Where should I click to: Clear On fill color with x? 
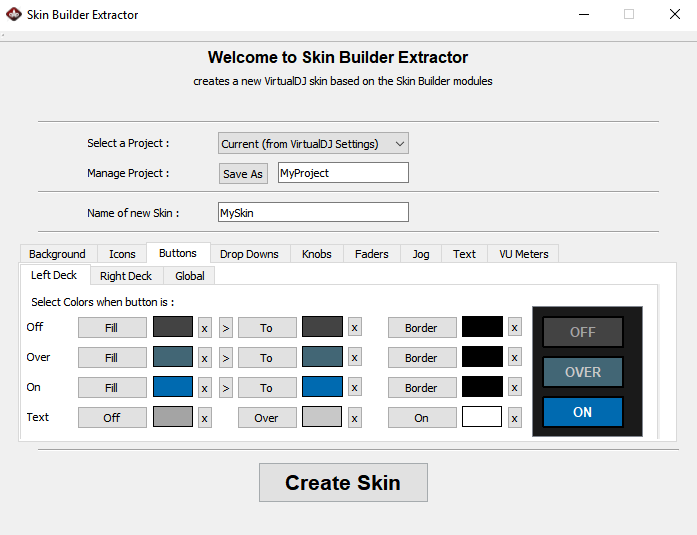click(x=204, y=388)
